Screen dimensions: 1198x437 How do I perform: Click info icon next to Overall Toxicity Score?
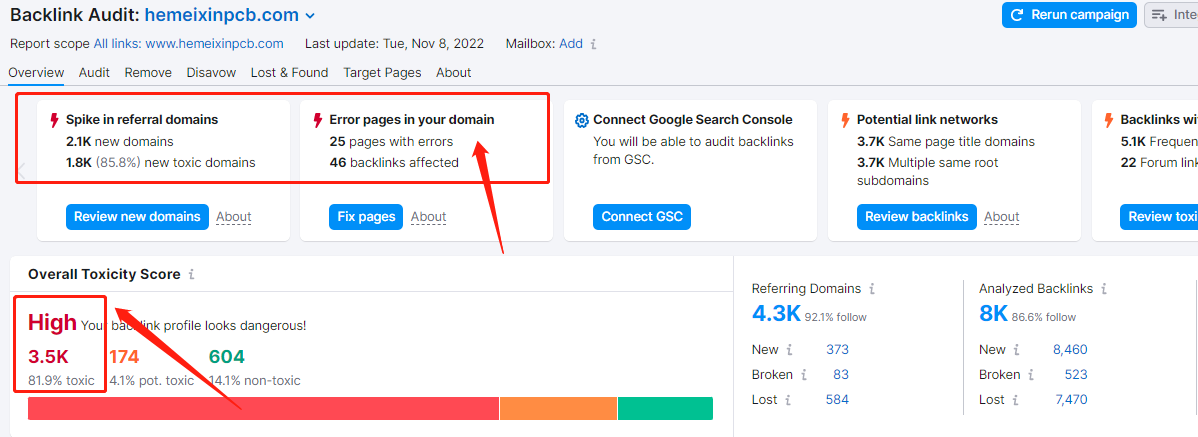192,274
